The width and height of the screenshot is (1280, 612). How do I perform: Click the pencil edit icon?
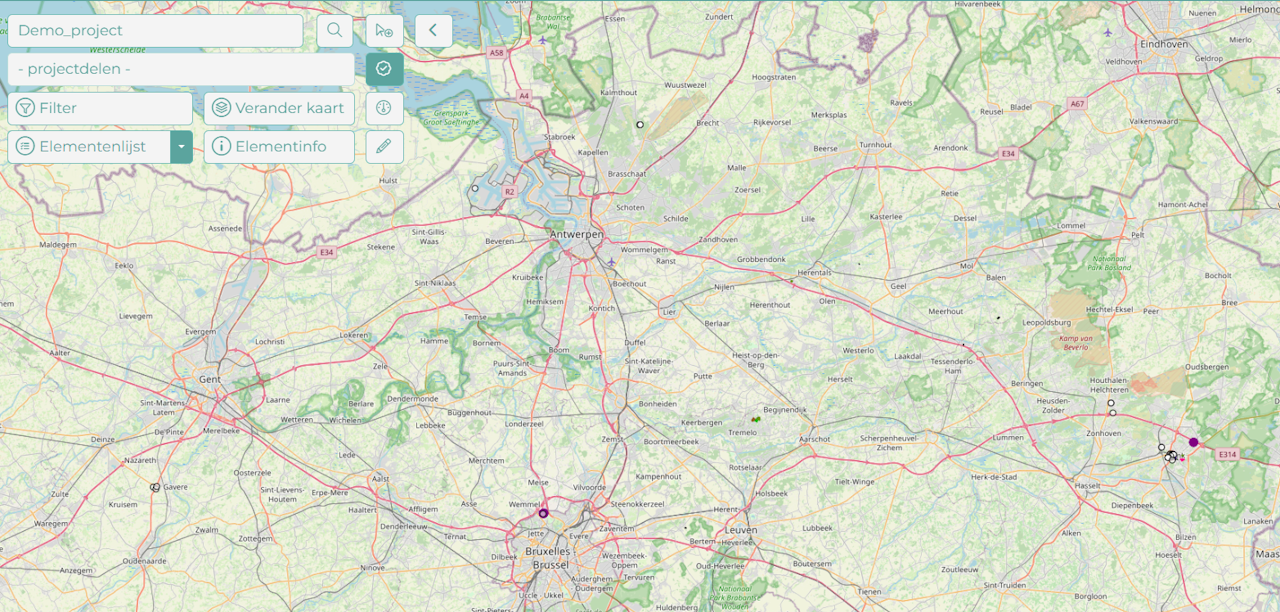(x=384, y=147)
